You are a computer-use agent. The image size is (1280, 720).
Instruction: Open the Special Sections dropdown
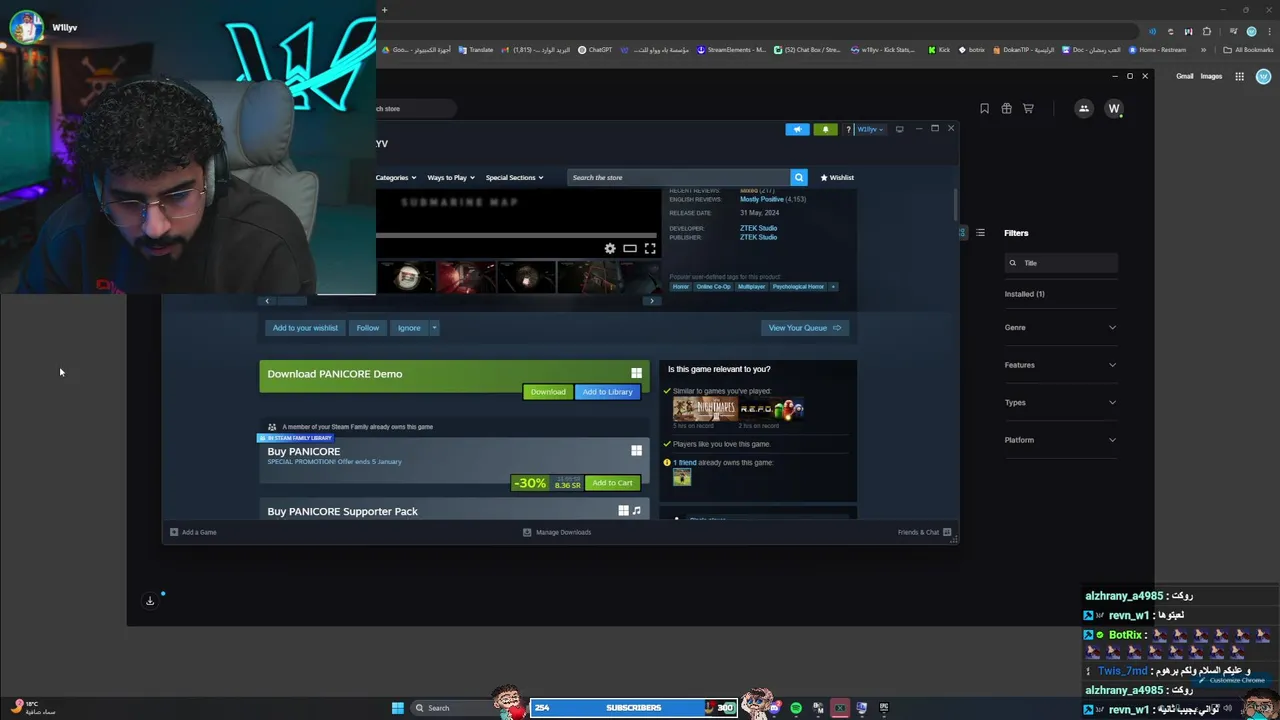514,177
